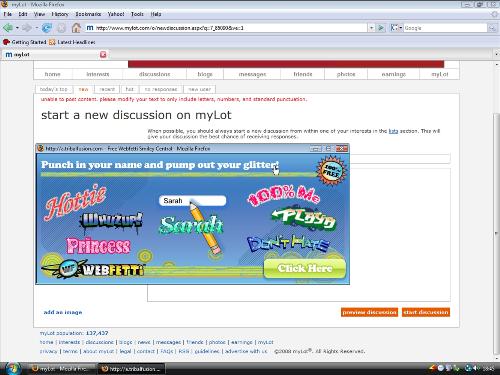The width and height of the screenshot is (500, 375).
Task: Open the Yahoo! menu
Action: coord(116,14)
